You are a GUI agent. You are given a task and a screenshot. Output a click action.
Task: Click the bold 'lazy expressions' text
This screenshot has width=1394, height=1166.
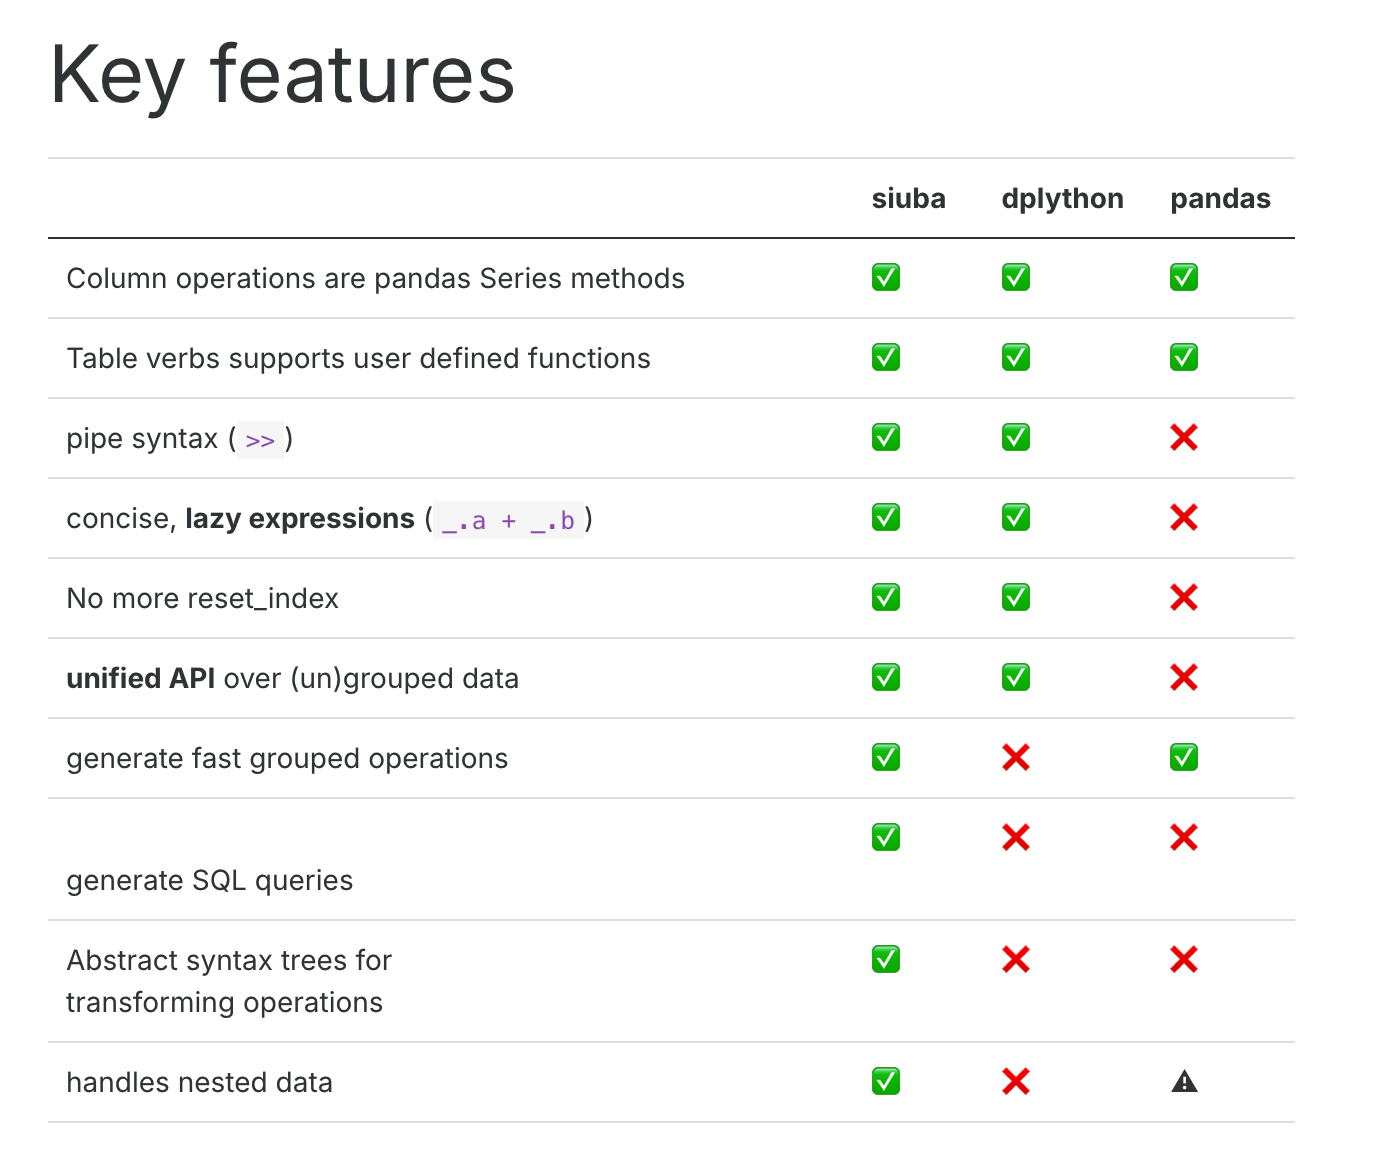[x=299, y=519]
